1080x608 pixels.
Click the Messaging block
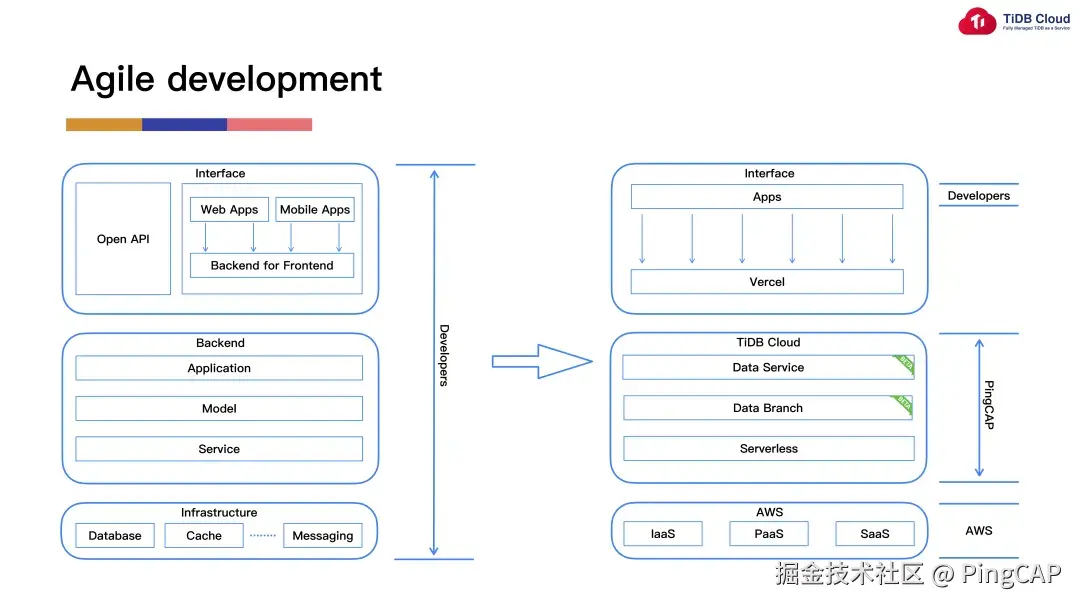coord(322,535)
